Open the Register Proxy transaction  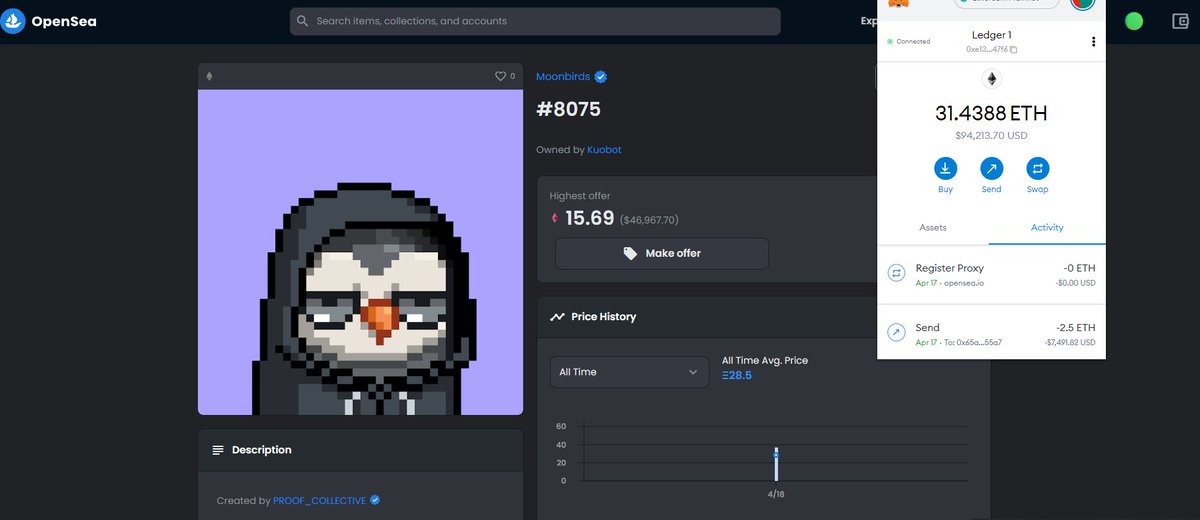[991, 275]
